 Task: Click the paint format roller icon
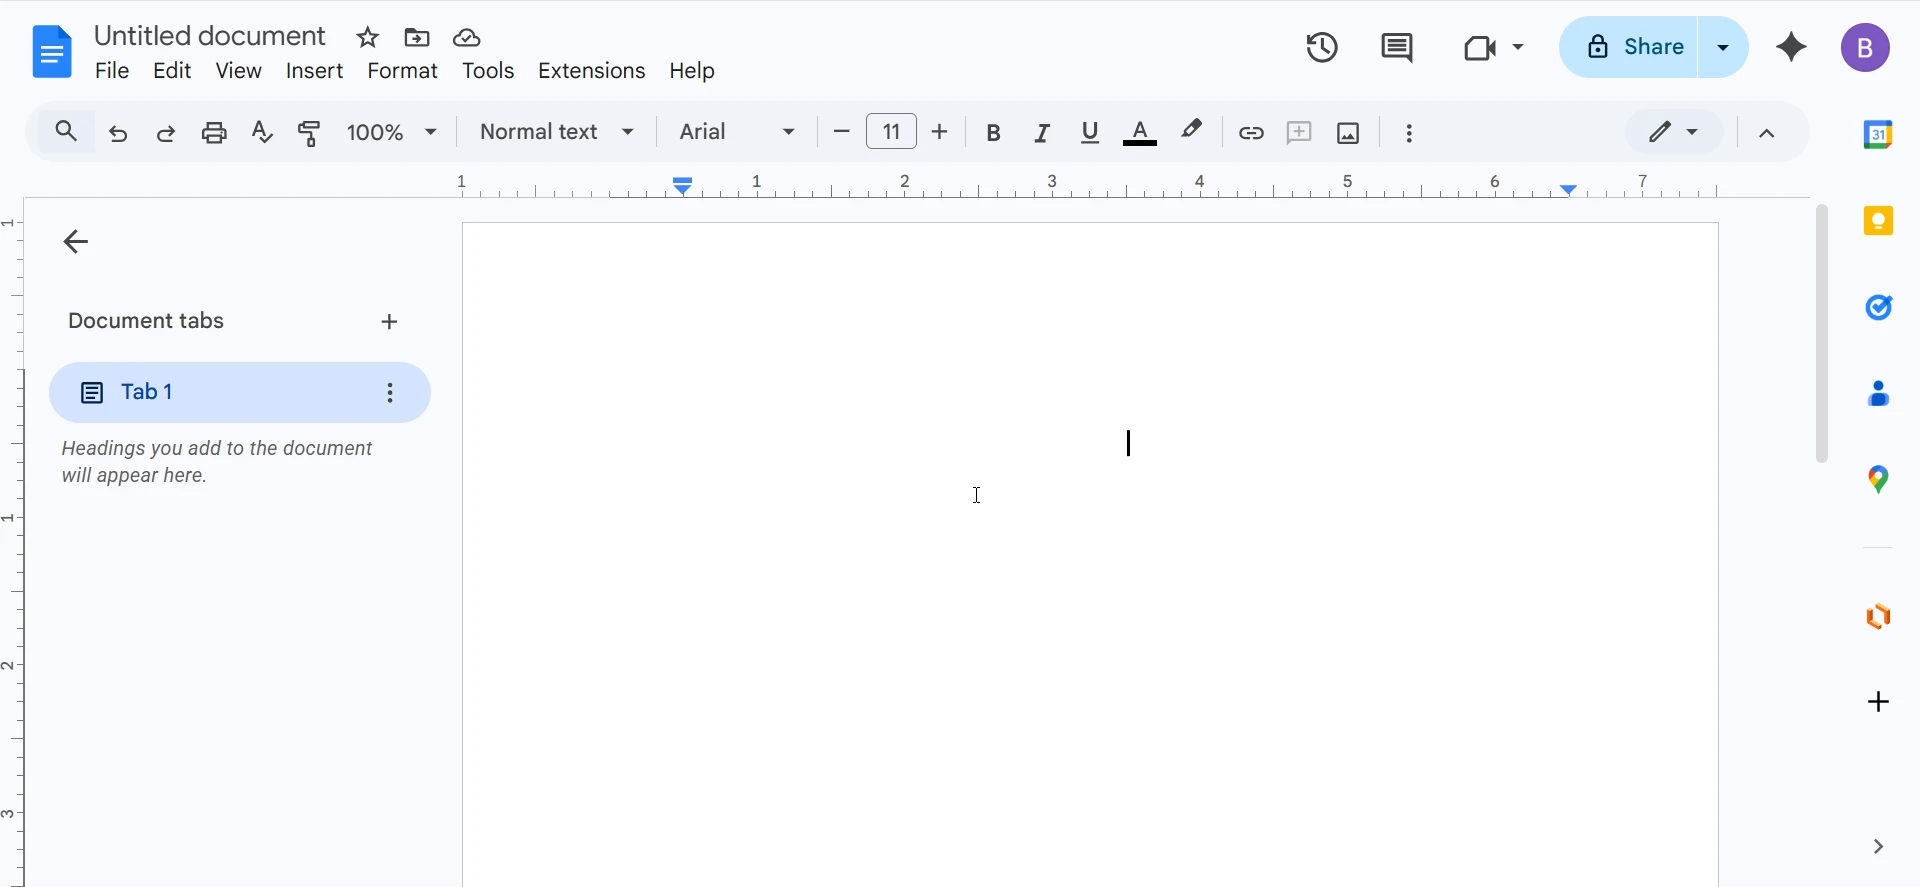310,132
